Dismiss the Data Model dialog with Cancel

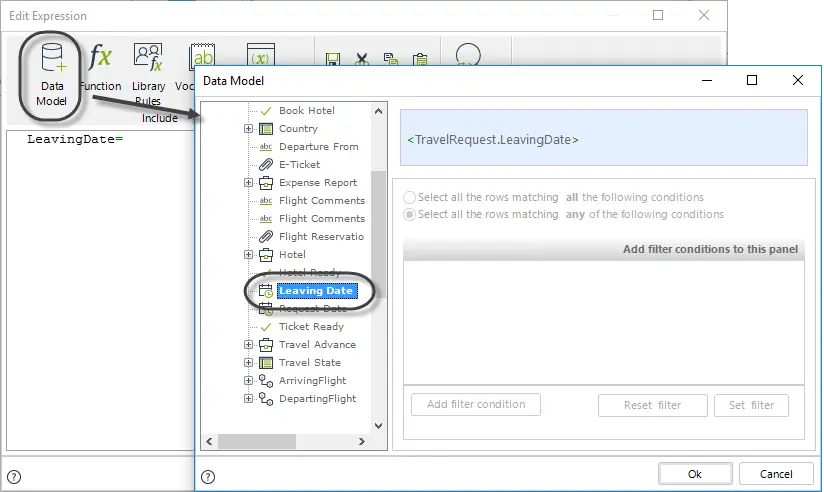click(776, 474)
